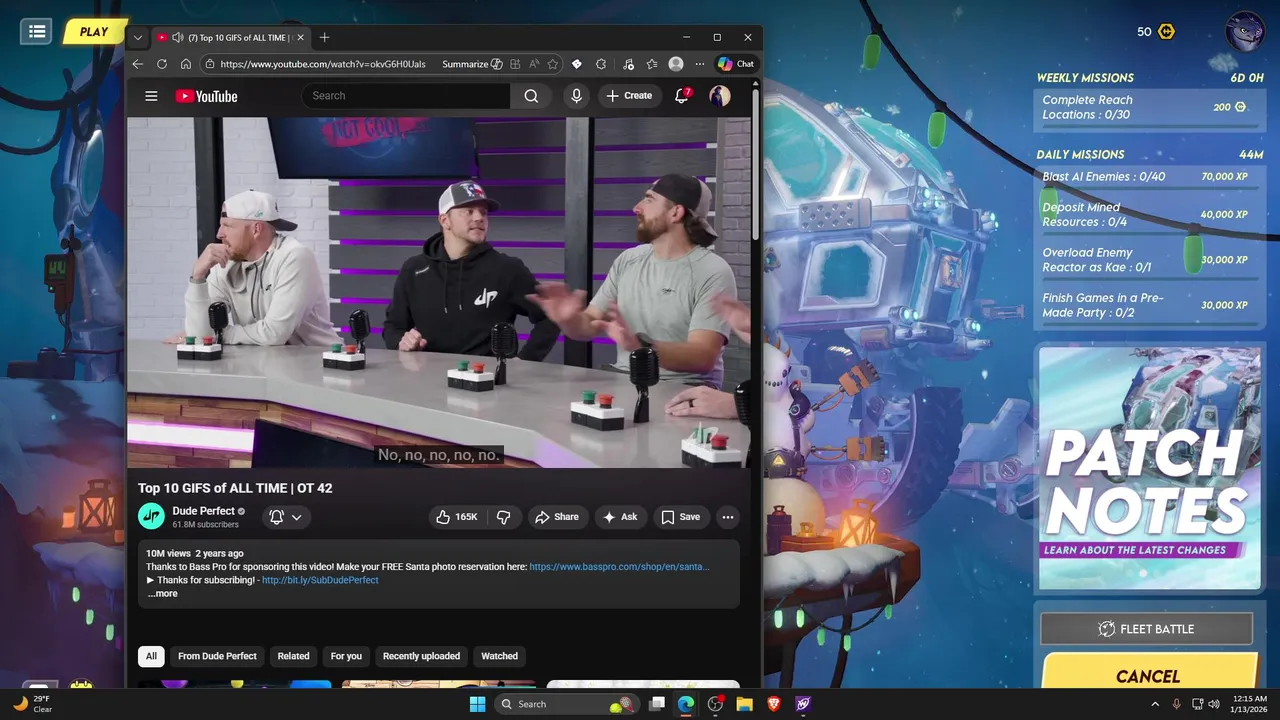Click the yellow CANCEL button
The width and height of the screenshot is (1280, 720).
pos(1148,673)
